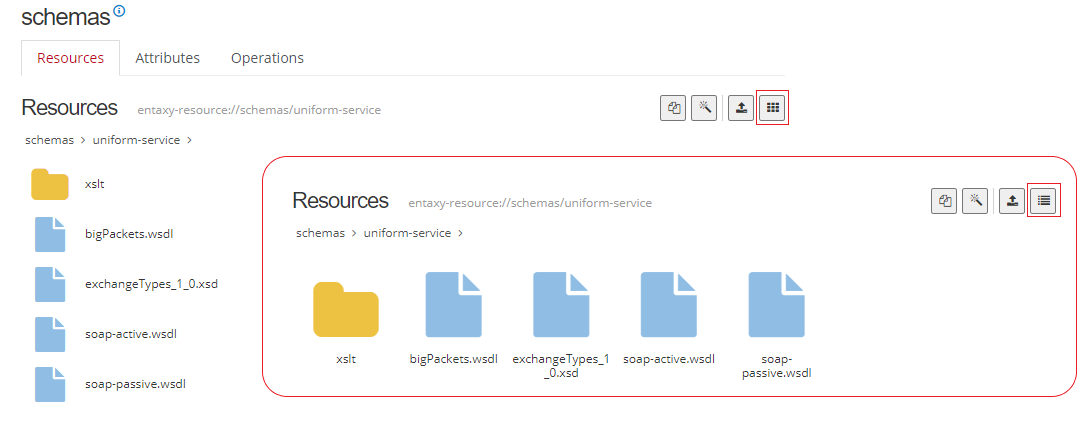Click the info icon beside the schemas title
The height and width of the screenshot is (423, 1082).
click(120, 11)
